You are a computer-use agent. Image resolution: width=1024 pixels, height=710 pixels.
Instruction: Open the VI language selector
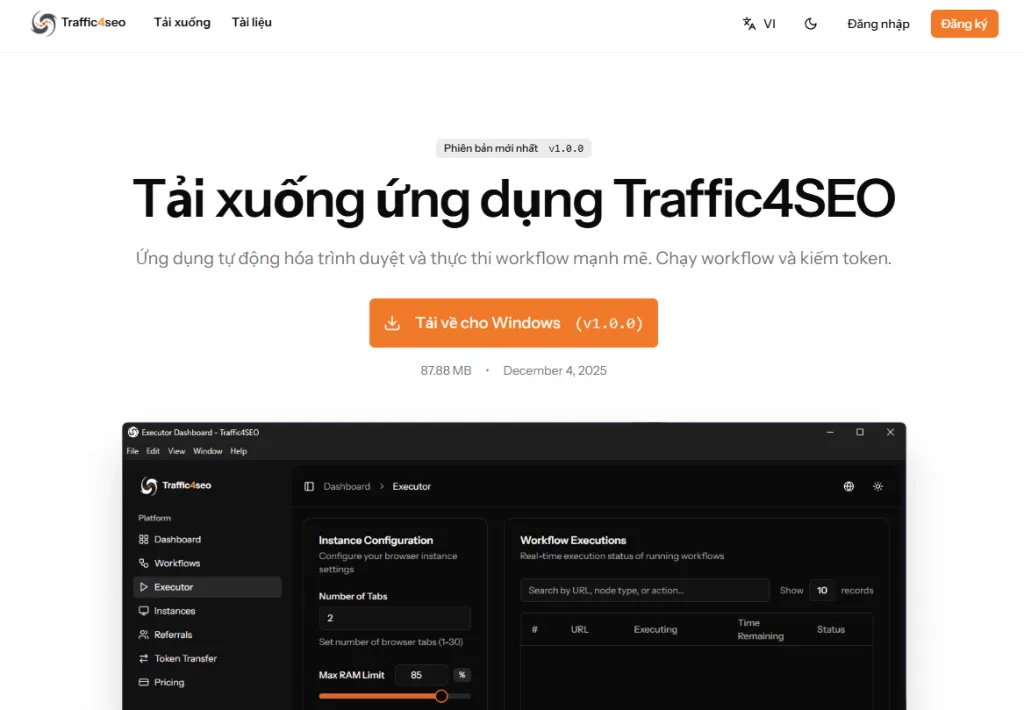[x=759, y=24]
